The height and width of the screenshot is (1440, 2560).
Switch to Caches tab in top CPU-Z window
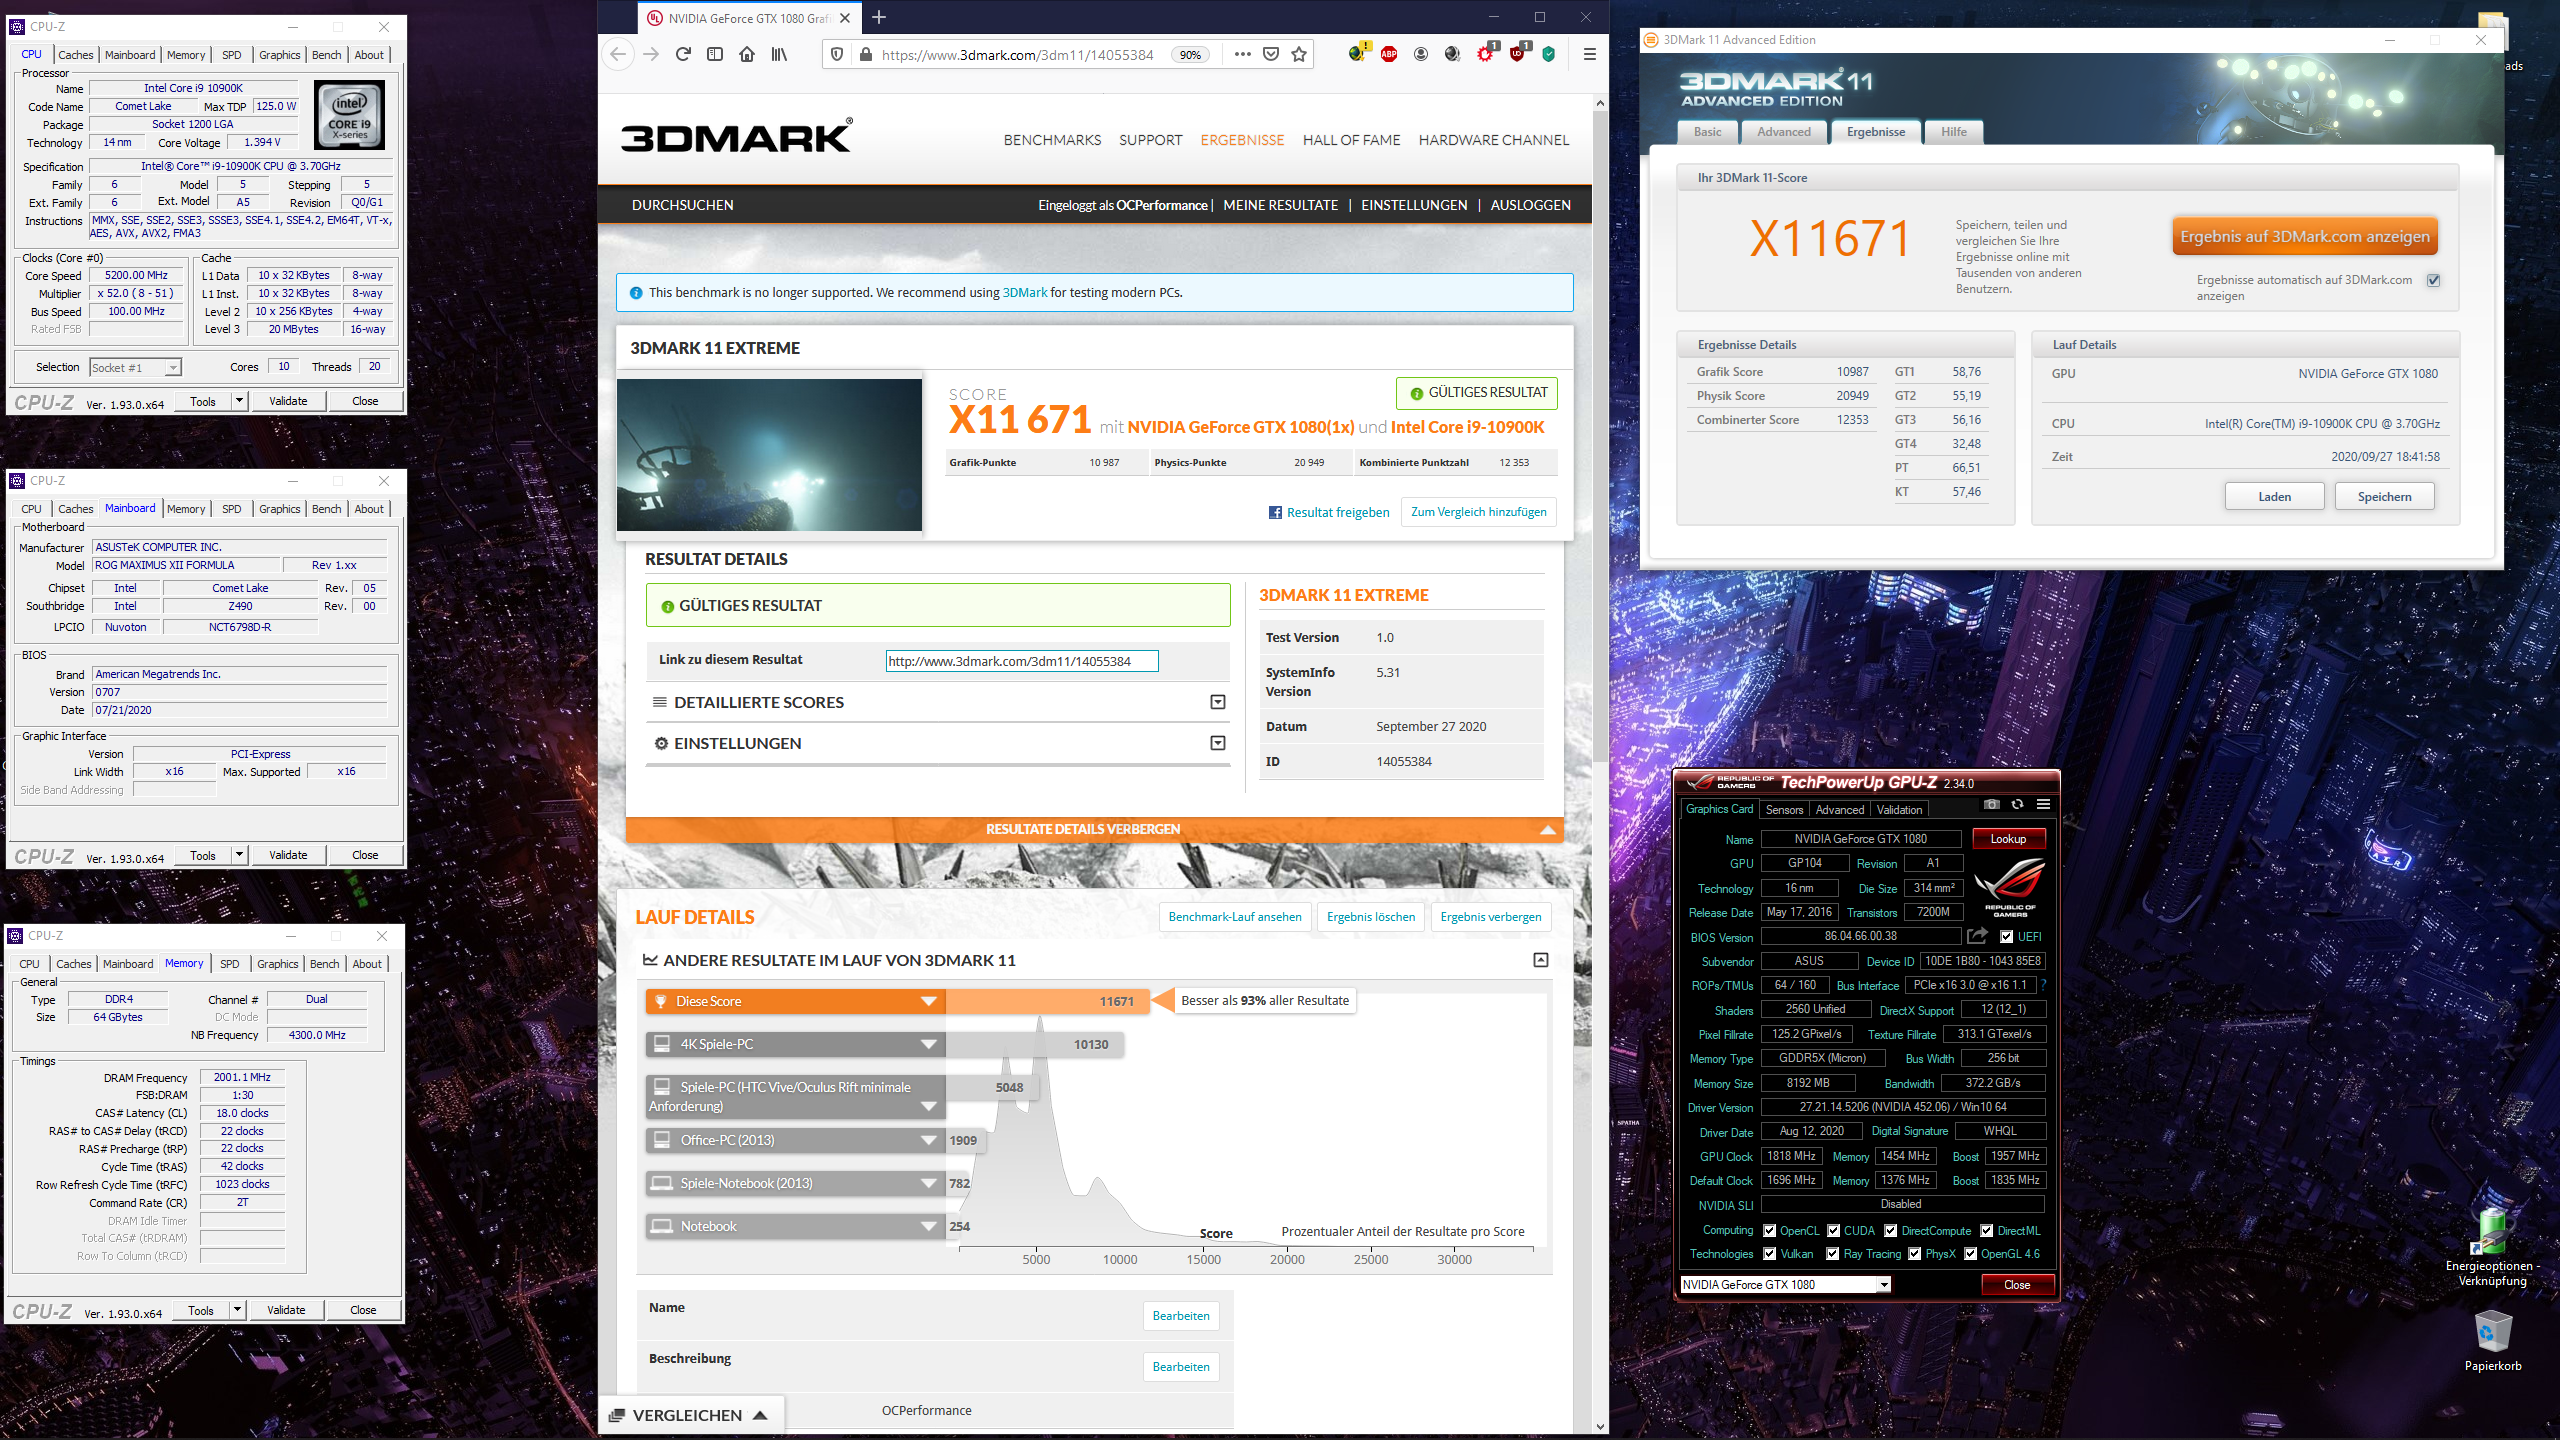coord(76,55)
